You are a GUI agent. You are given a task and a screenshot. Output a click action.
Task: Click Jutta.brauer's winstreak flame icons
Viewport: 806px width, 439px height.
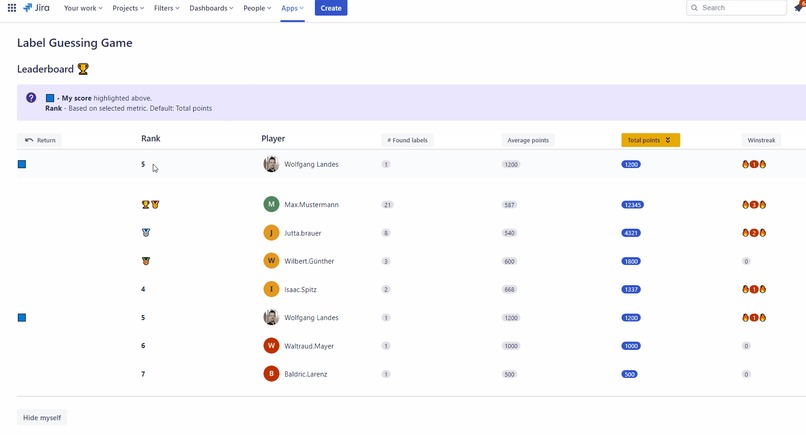coord(754,233)
